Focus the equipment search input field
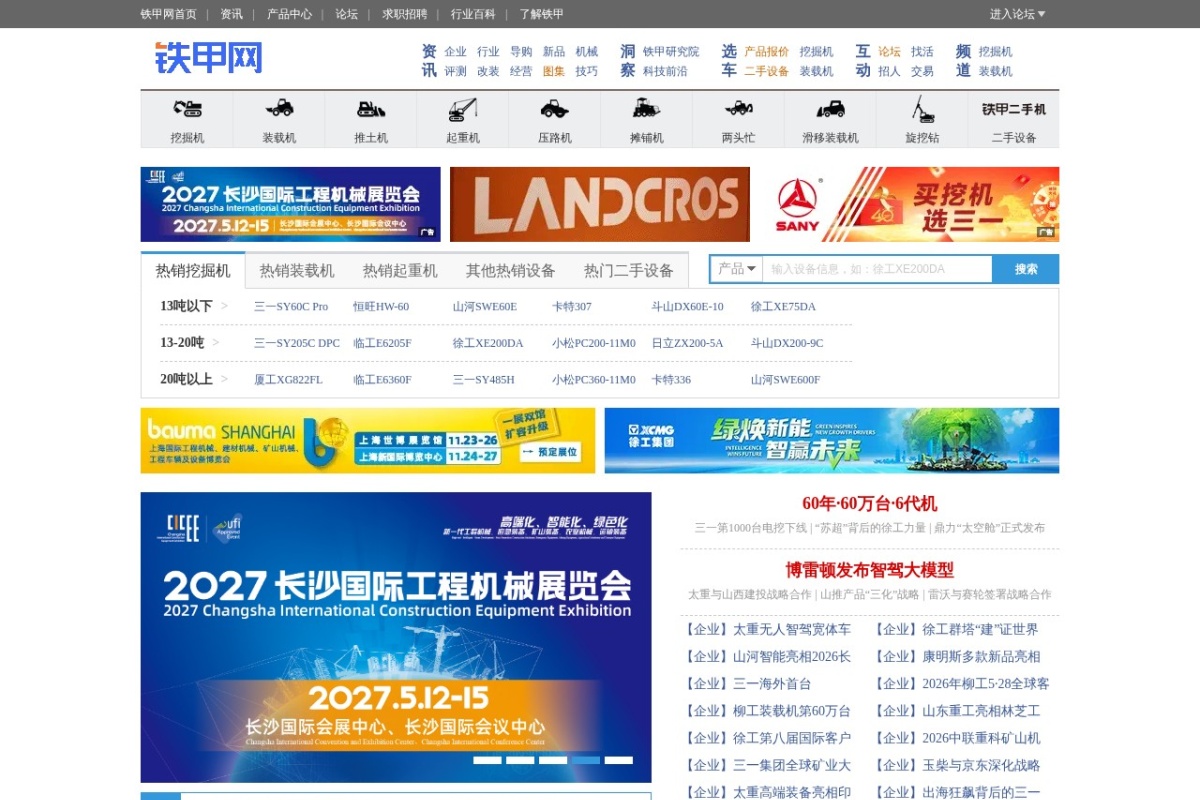This screenshot has width=1200, height=800. click(877, 269)
